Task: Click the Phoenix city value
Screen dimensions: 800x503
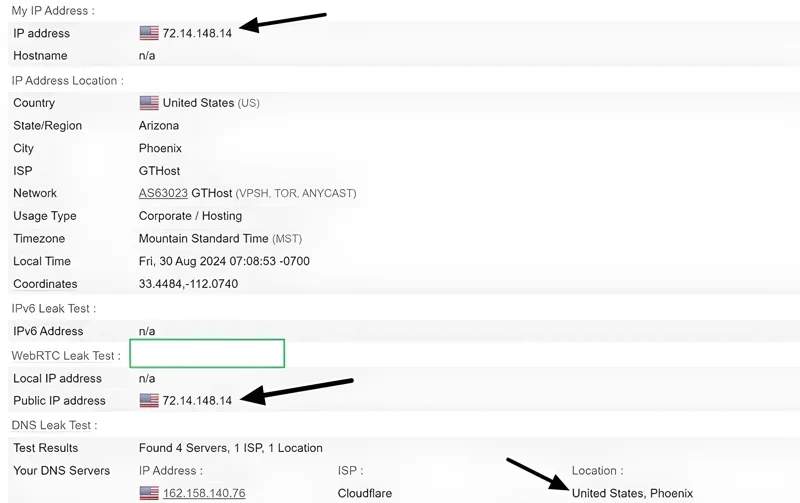Action: tap(160, 148)
